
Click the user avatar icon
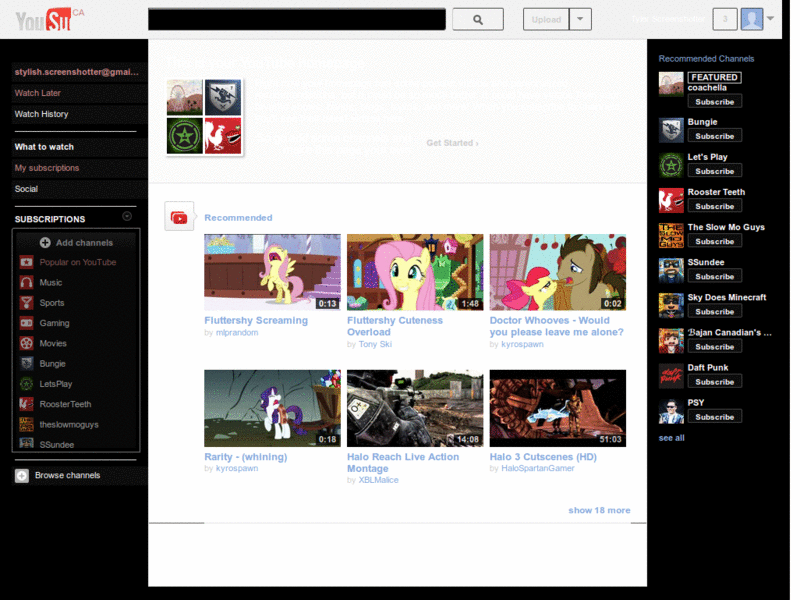(751, 19)
